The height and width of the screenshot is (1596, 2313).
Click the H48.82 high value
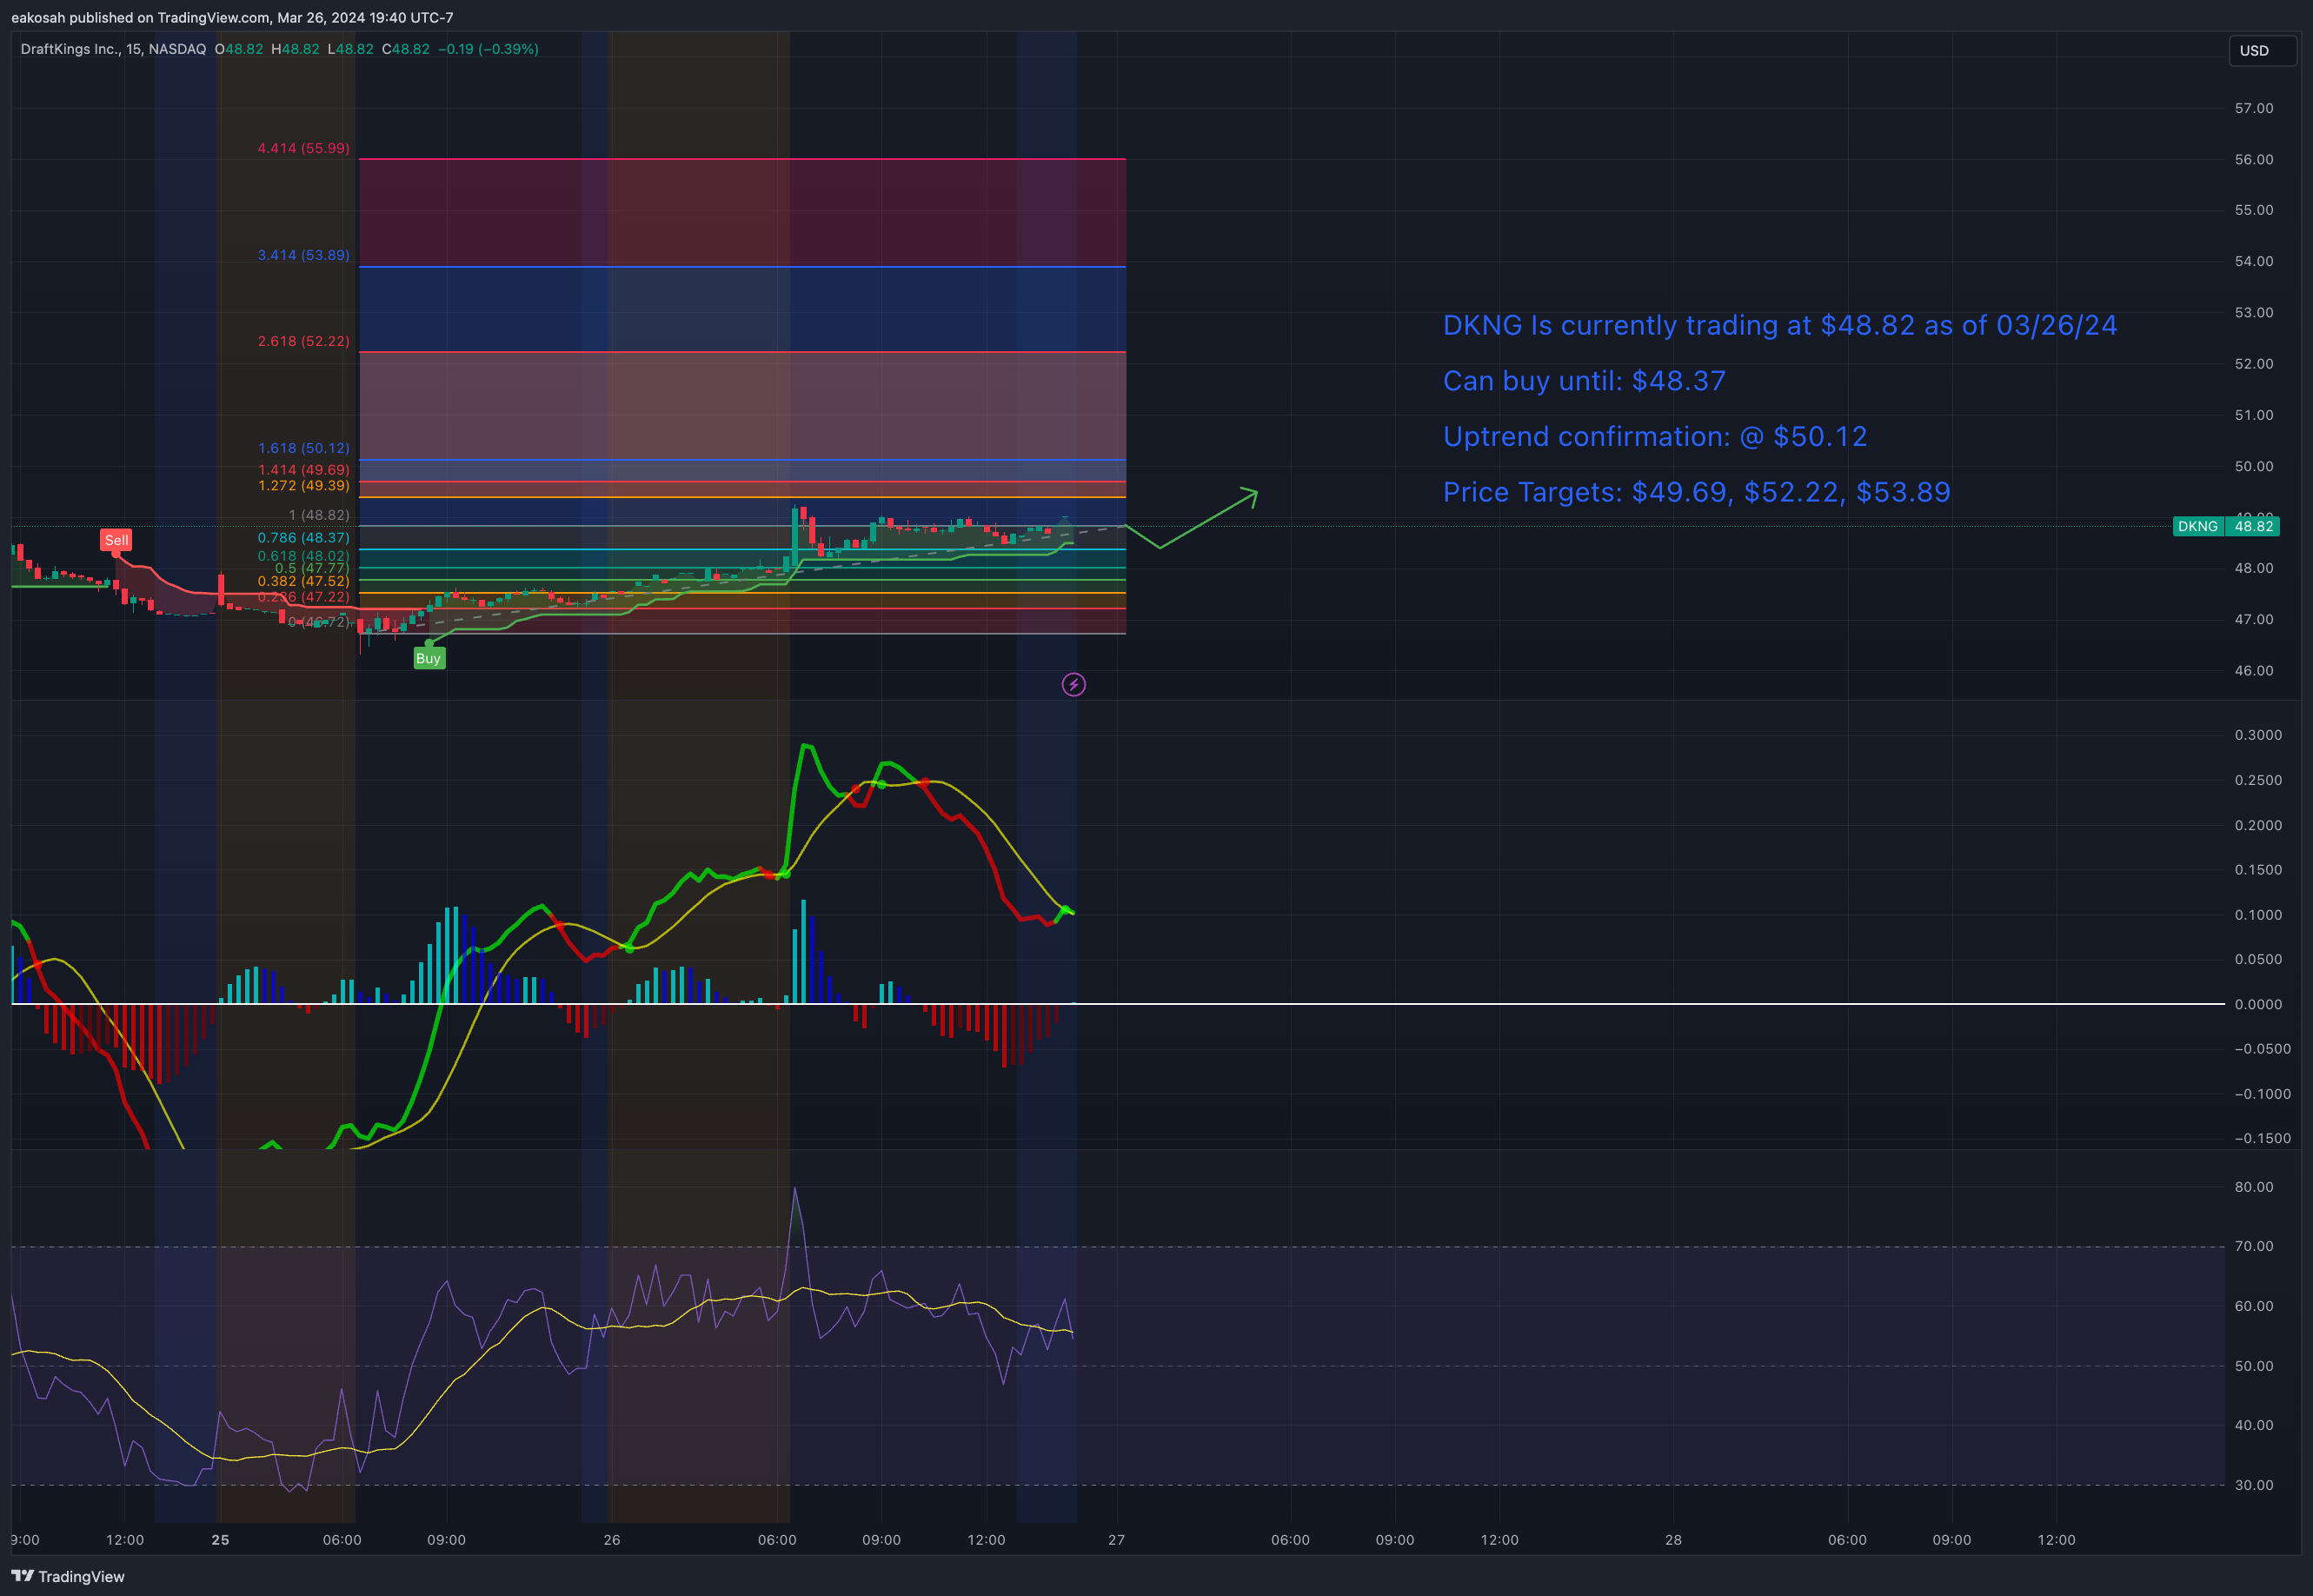(x=295, y=49)
